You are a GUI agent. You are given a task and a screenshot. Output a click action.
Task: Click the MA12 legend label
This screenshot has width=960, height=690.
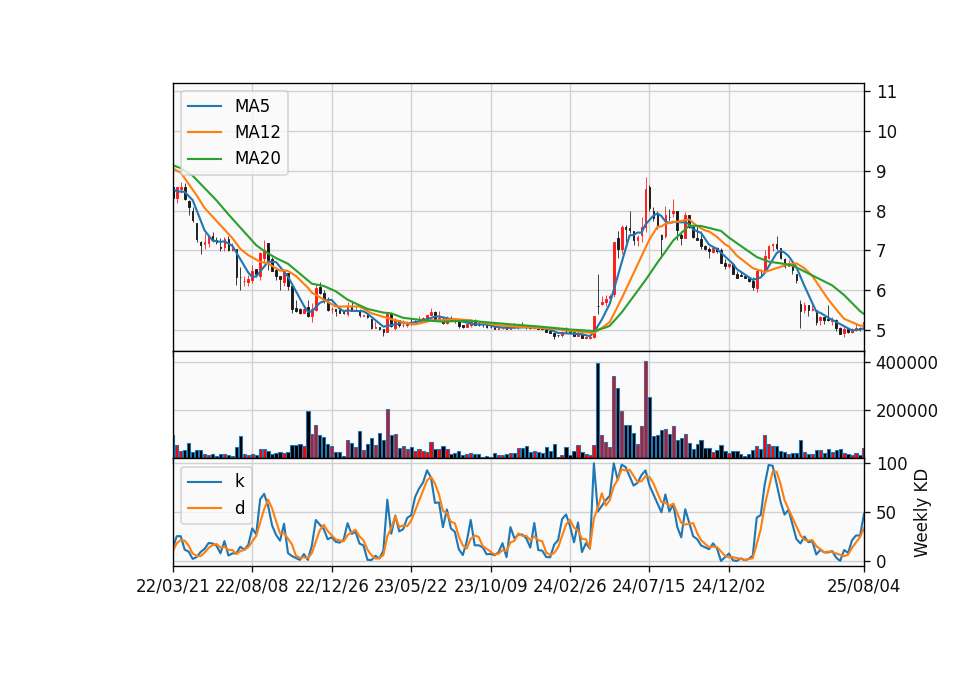click(257, 132)
